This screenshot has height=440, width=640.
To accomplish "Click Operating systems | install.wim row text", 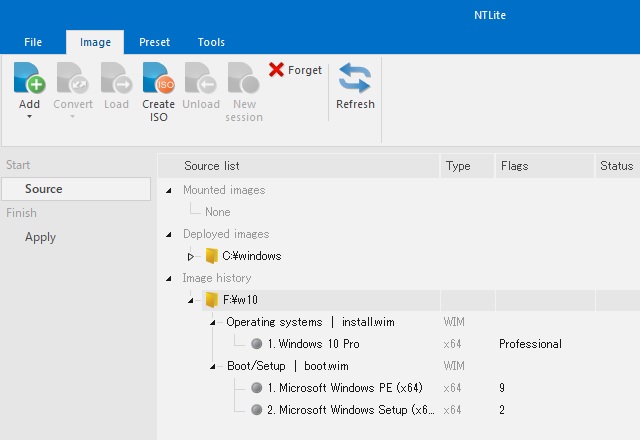I will [x=311, y=322].
